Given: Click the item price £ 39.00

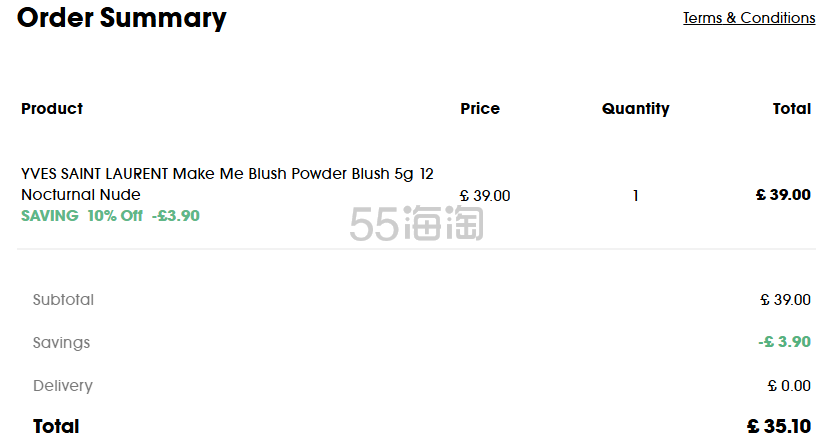Looking at the screenshot, I should (485, 196).
